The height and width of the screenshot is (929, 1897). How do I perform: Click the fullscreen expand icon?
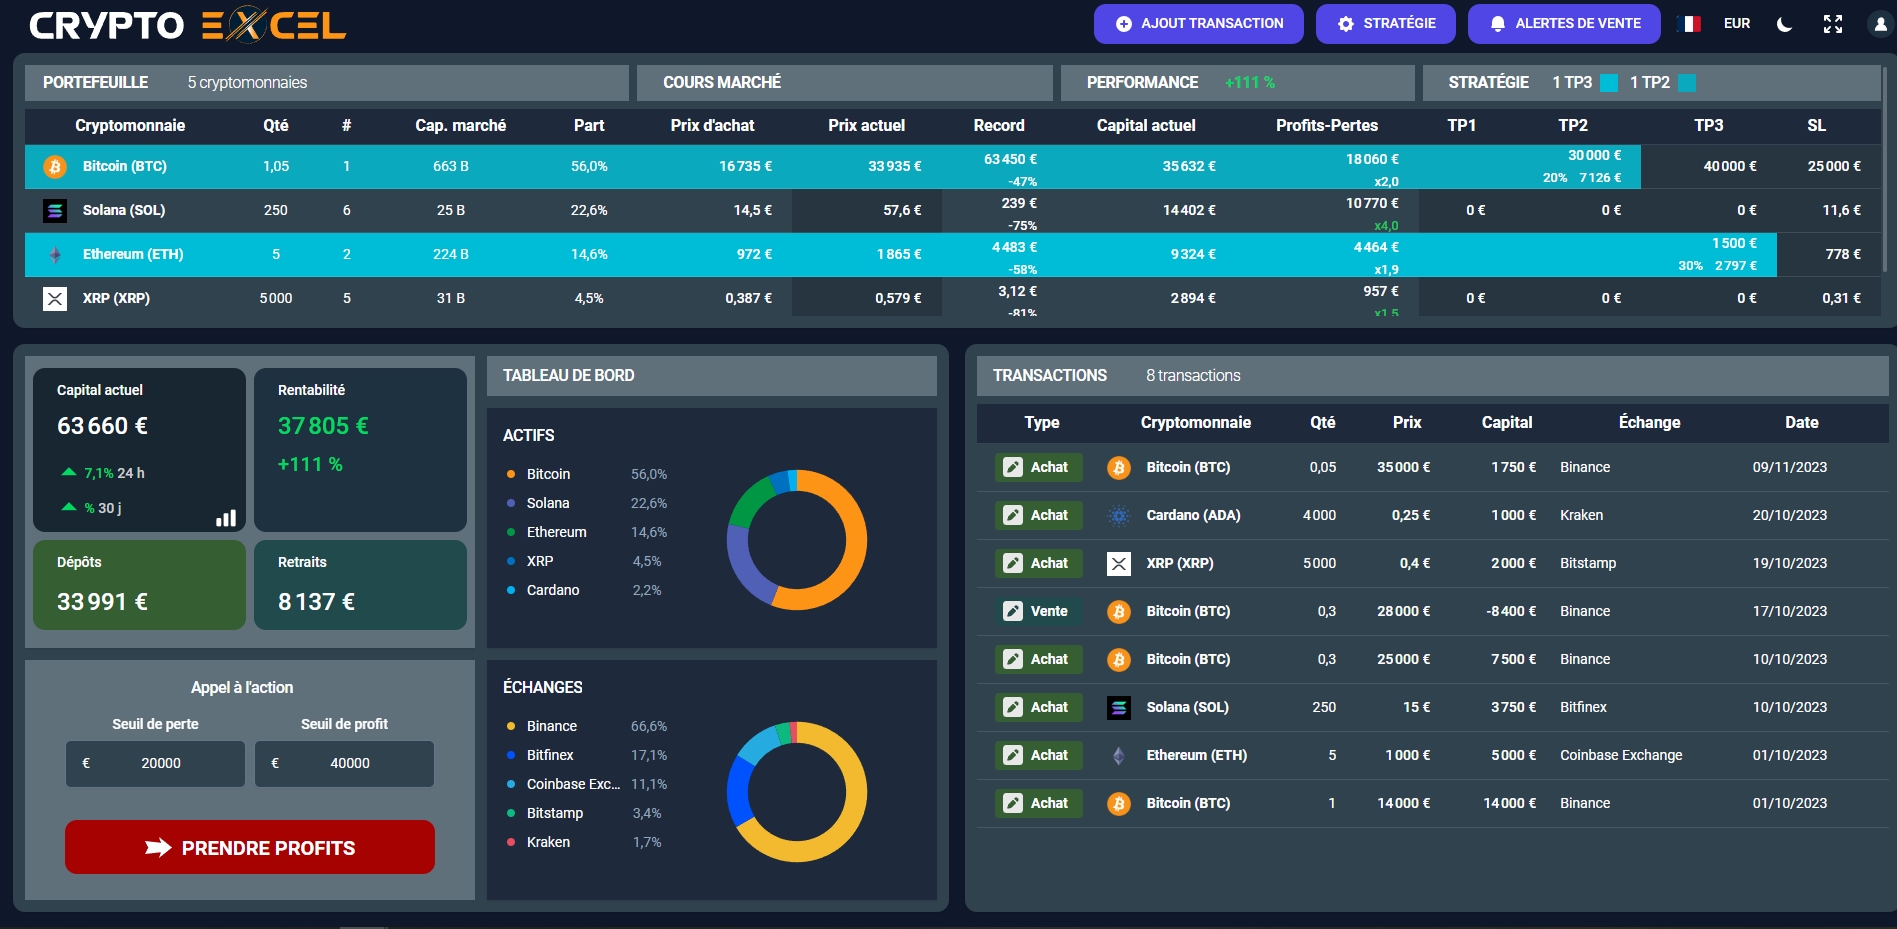1832,24
